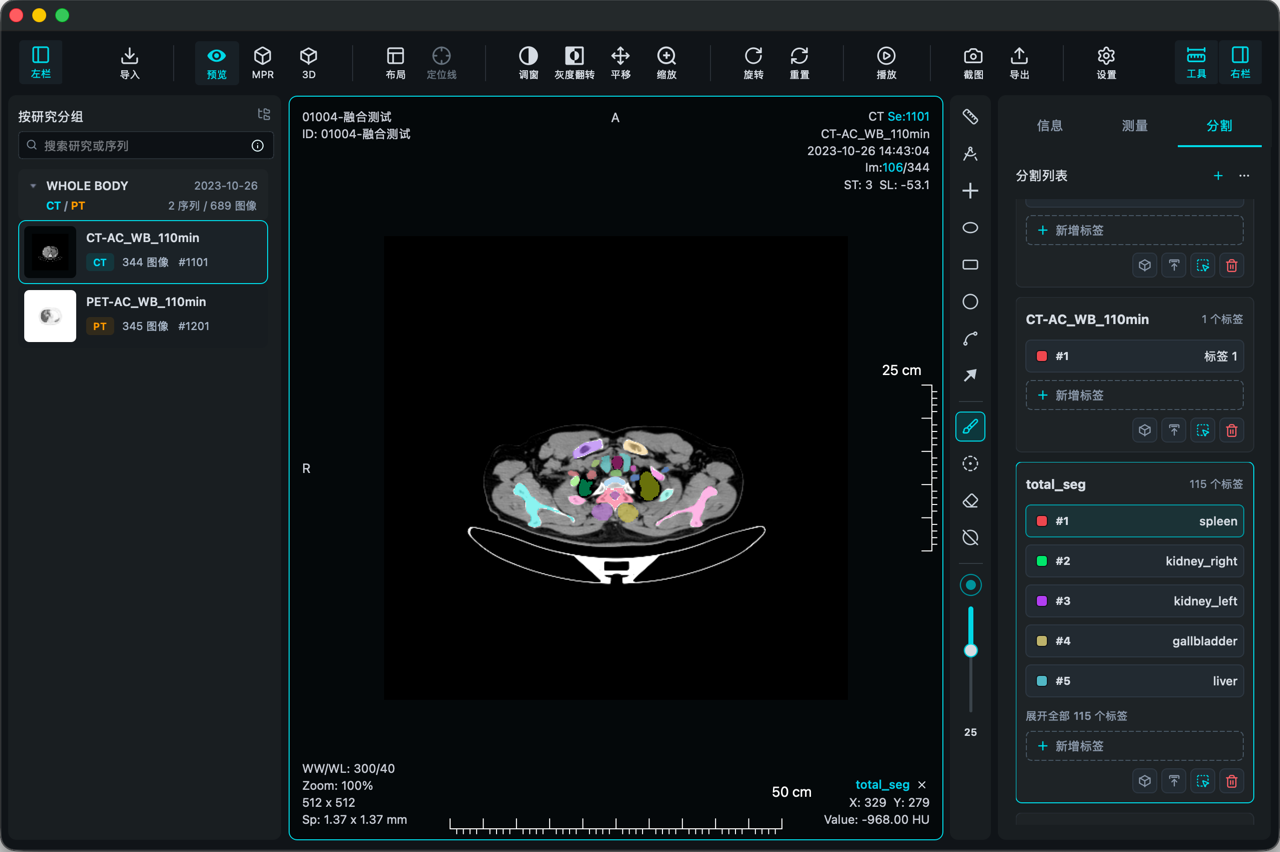This screenshot has height=852, width=1280.
Task: Click the 搜索研究或序列 search field
Action: click(146, 146)
